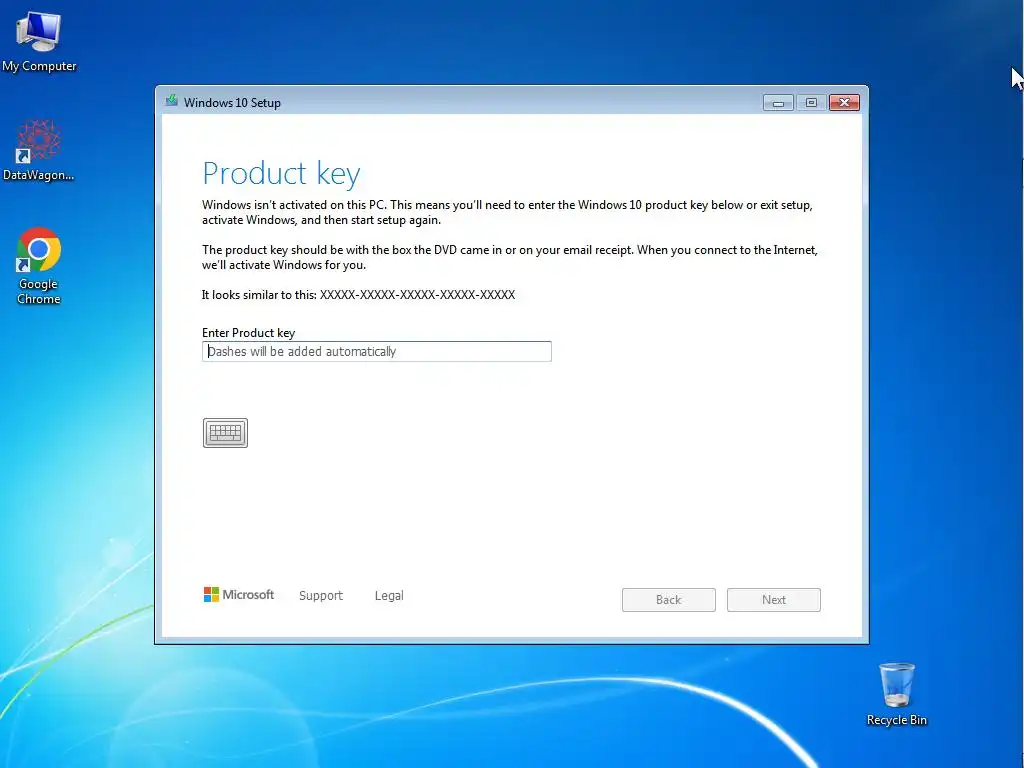The image size is (1024, 768).
Task: Close the Windows 10 Setup window
Action: point(844,103)
